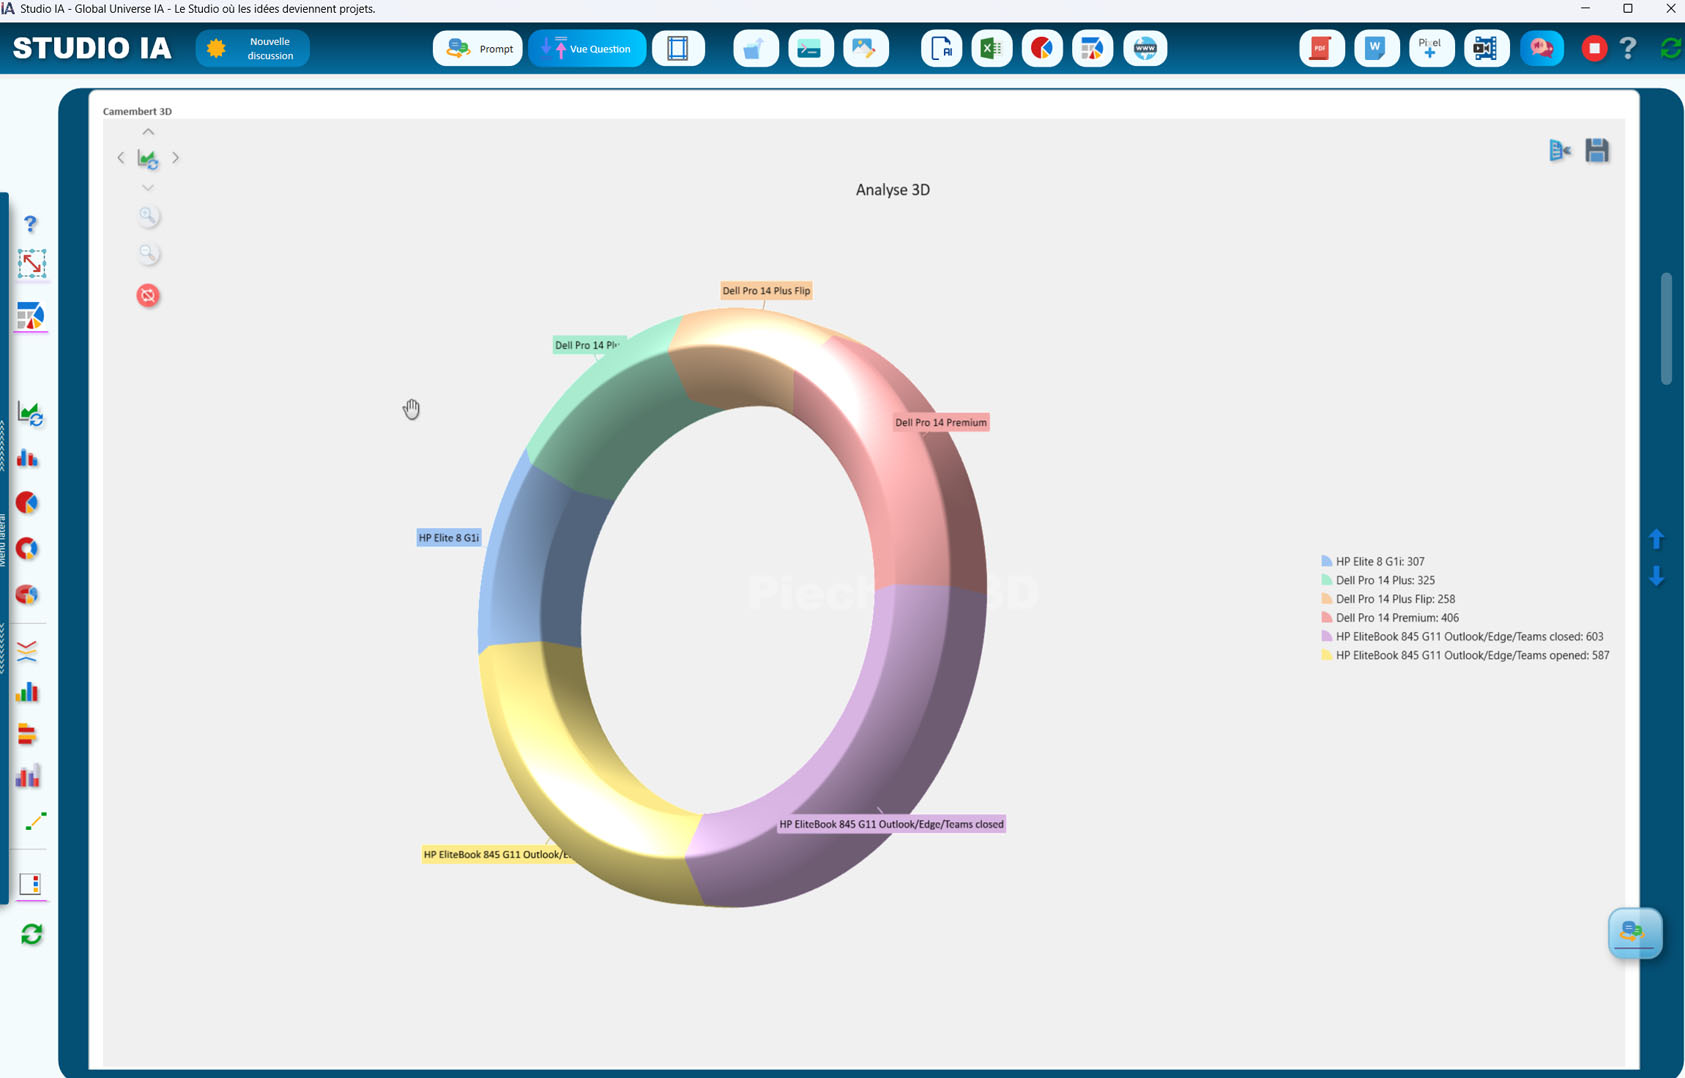Image resolution: width=1685 pixels, height=1078 pixels.
Task: Open the web browser www icon
Action: [x=1145, y=48]
